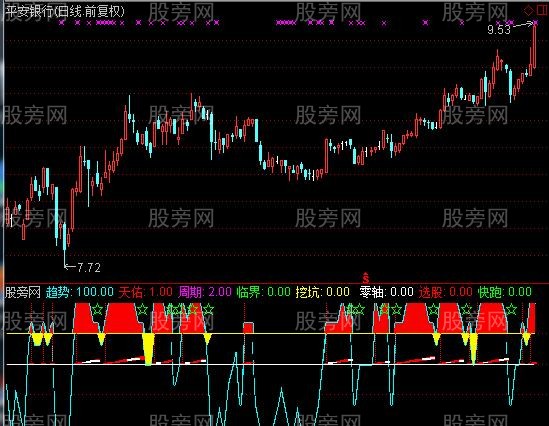Click the 快跑: 0.00 indicator value
This screenshot has height=426, width=549.
pyautogui.click(x=505, y=292)
